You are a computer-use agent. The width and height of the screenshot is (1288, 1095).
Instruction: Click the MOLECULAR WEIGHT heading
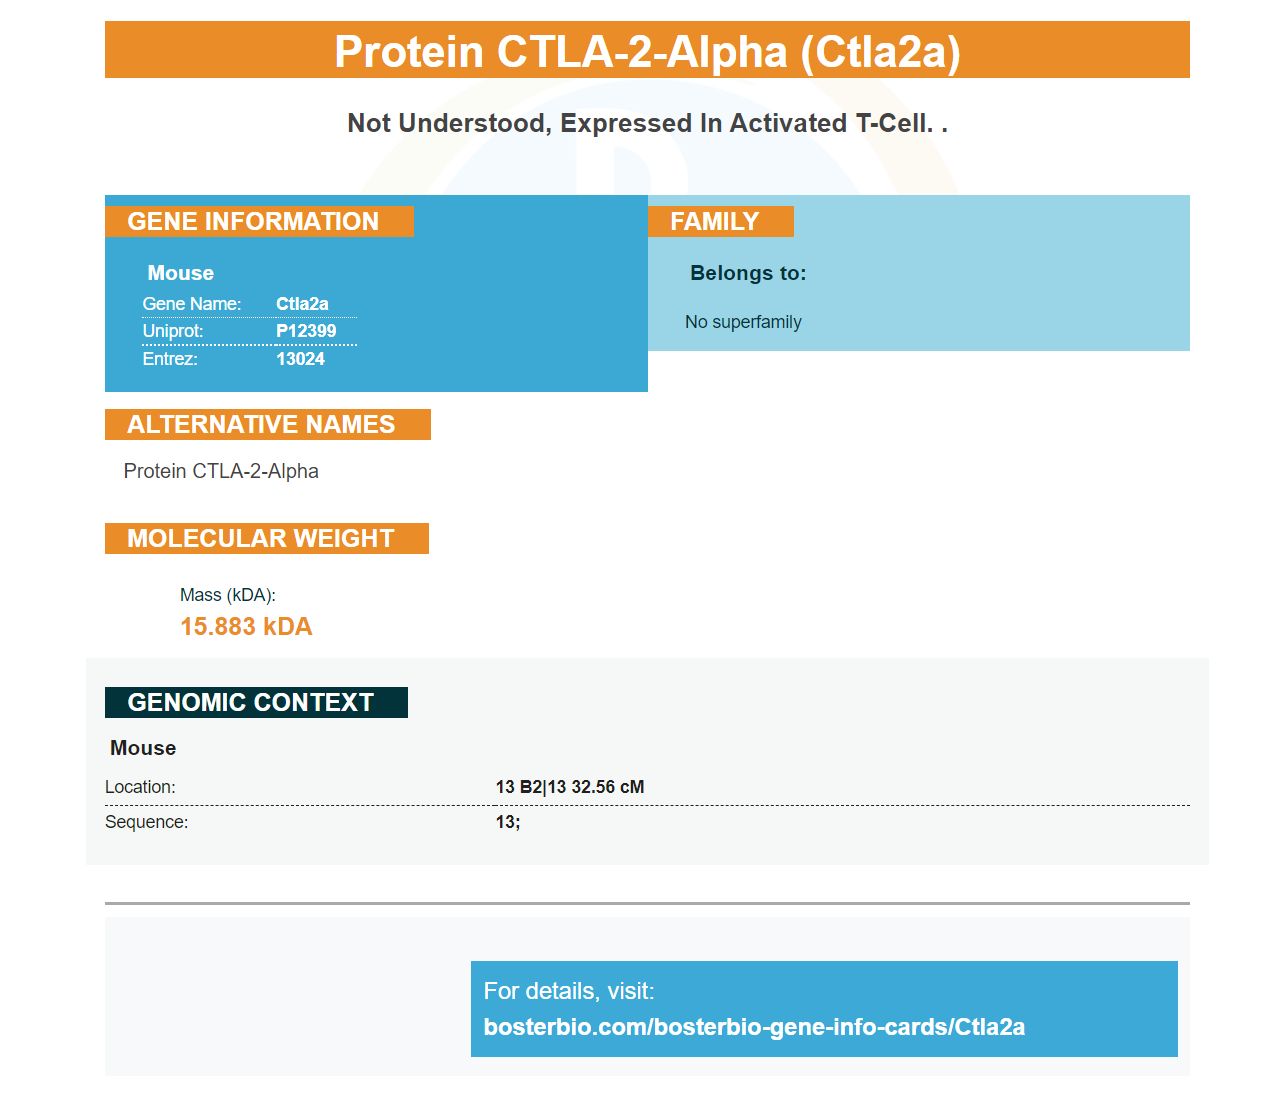point(266,538)
